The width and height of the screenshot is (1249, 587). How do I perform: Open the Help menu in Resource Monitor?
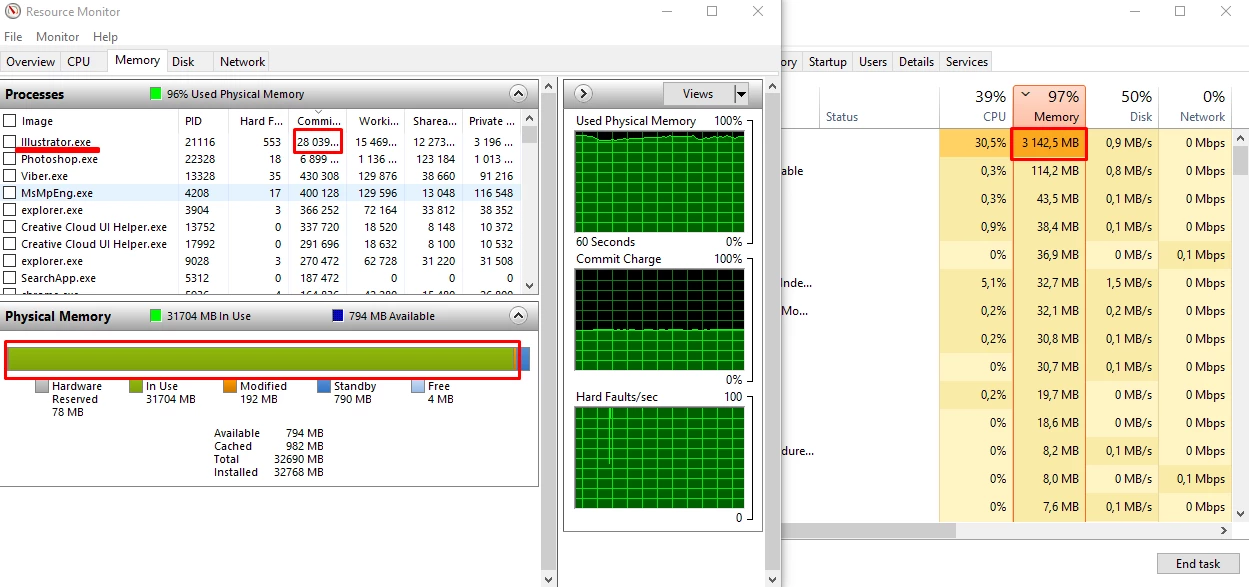pos(105,37)
